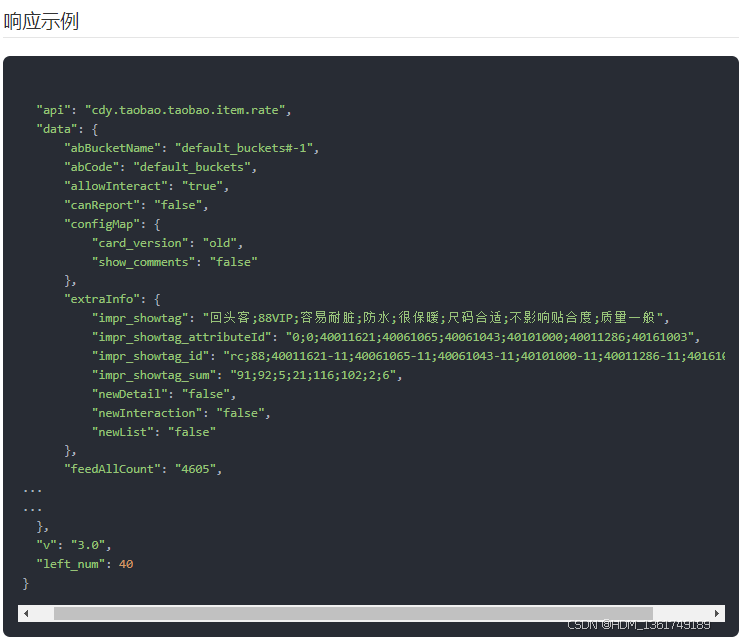739x638 pixels.
Task: Click the horizontal scrollbar left arrow
Action: point(26,613)
